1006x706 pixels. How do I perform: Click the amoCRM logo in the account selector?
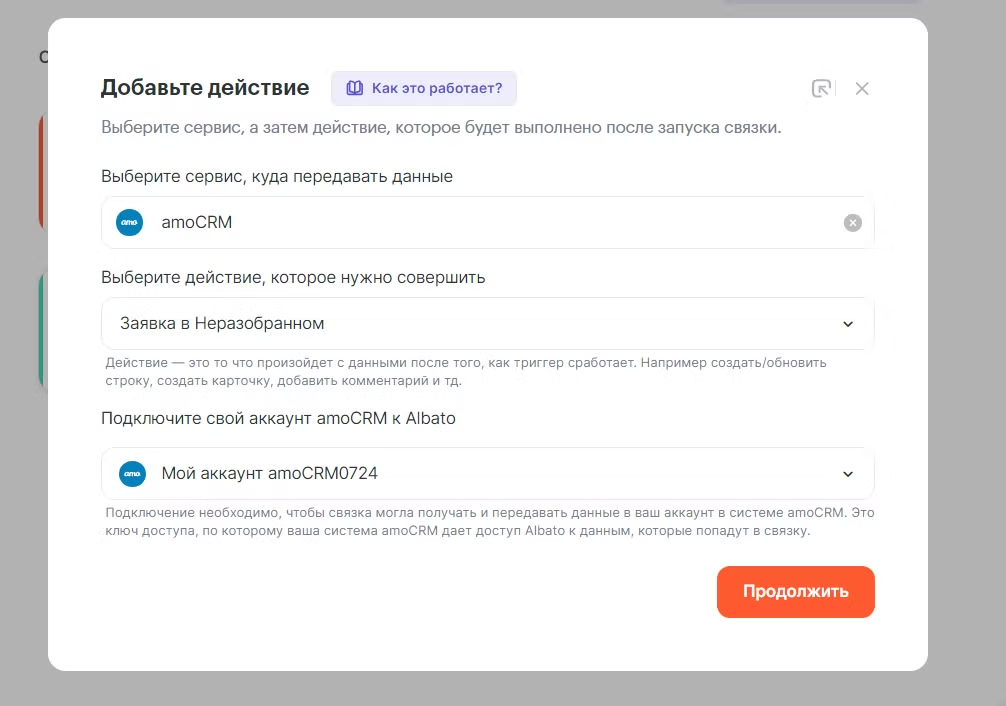click(x=133, y=473)
